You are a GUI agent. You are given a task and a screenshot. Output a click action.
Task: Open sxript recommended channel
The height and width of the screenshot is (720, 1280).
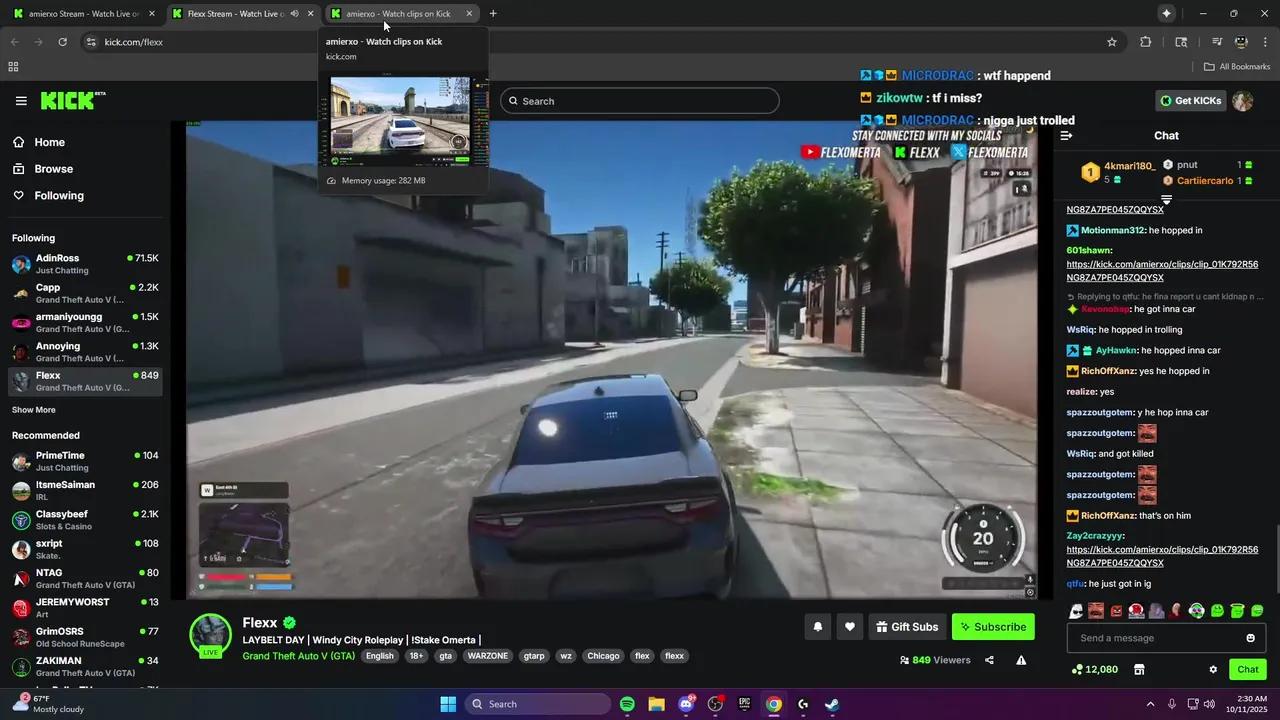tap(85, 549)
